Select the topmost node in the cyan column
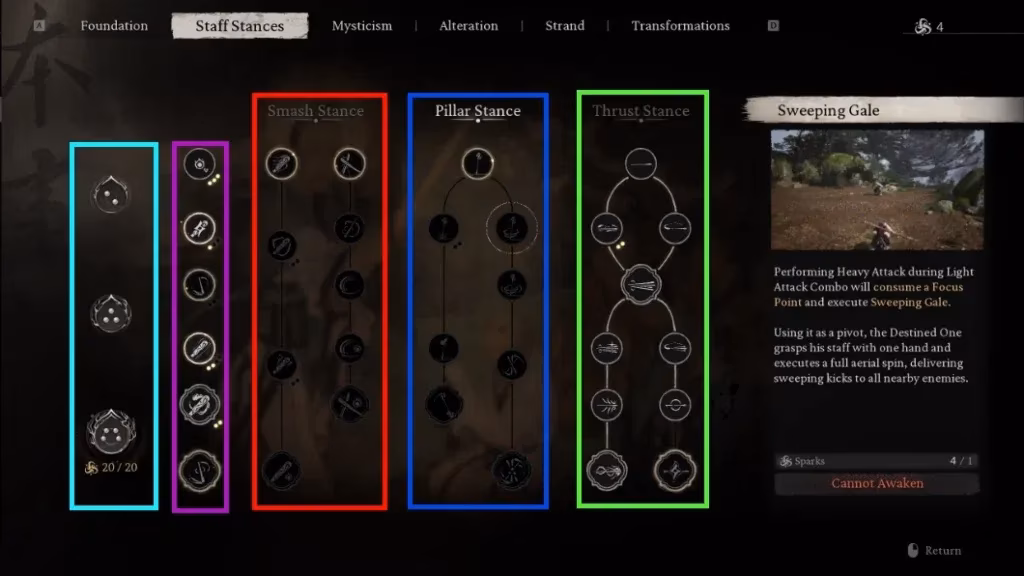Viewport: 1024px width, 576px height. [x=112, y=193]
